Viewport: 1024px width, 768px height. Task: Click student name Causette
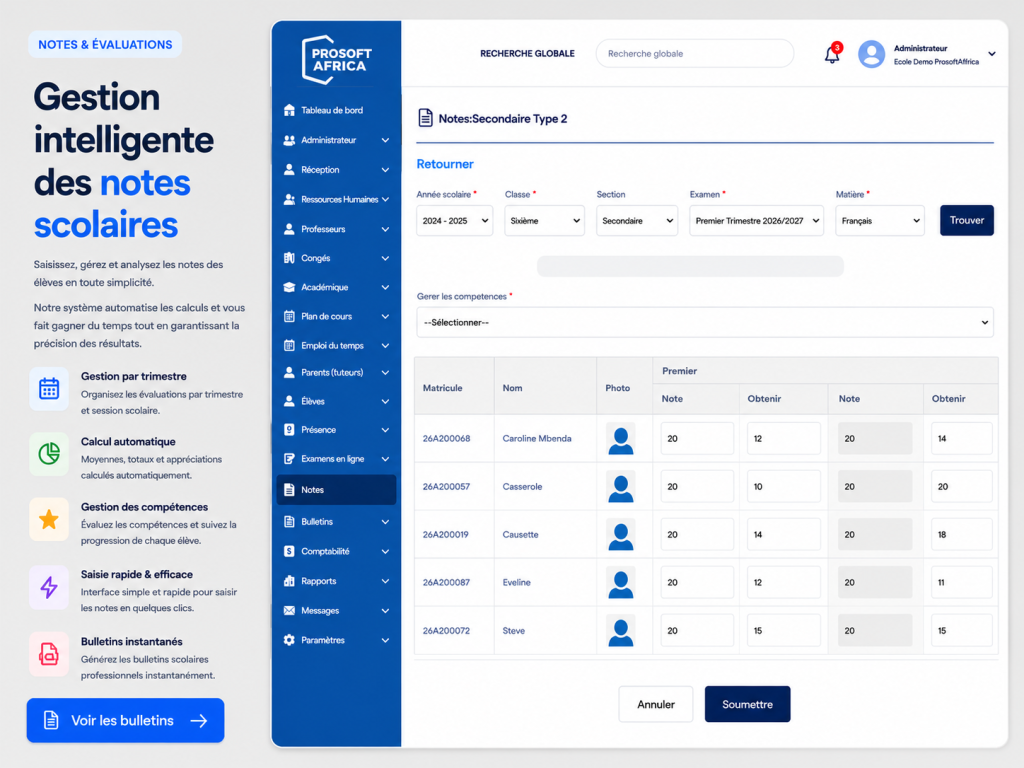coord(520,534)
